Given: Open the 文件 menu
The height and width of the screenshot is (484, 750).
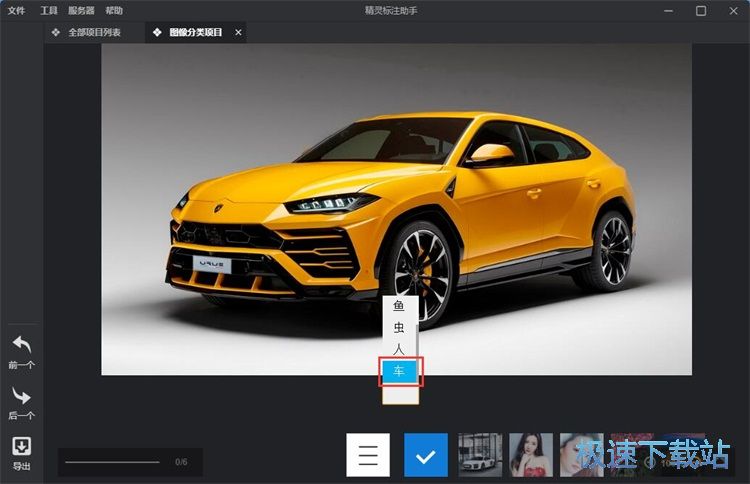Looking at the screenshot, I should pos(16,10).
